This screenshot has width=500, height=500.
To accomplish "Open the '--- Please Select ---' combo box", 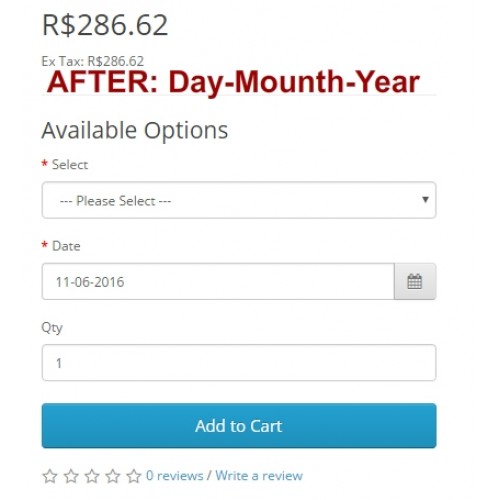I will [239, 200].
